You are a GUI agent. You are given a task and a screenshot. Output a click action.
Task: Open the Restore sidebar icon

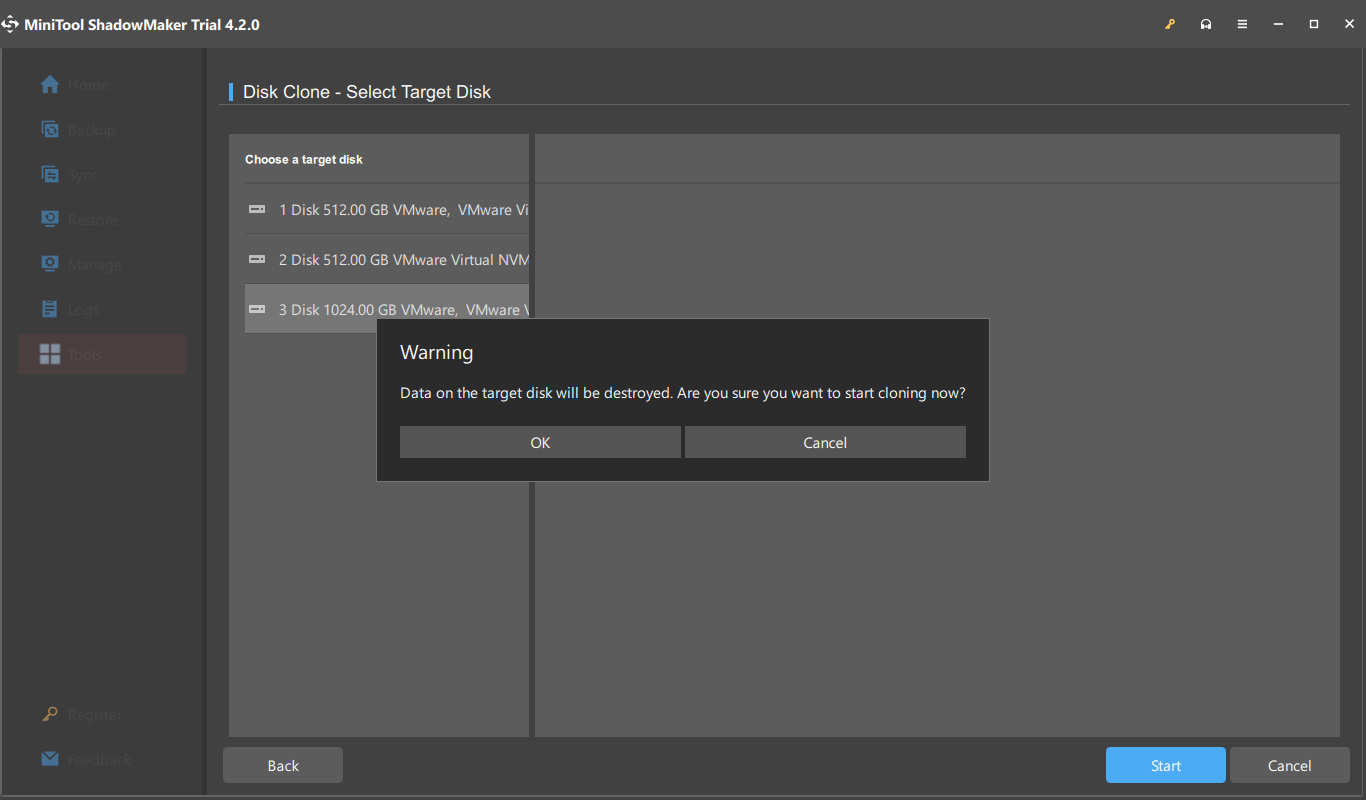50,220
